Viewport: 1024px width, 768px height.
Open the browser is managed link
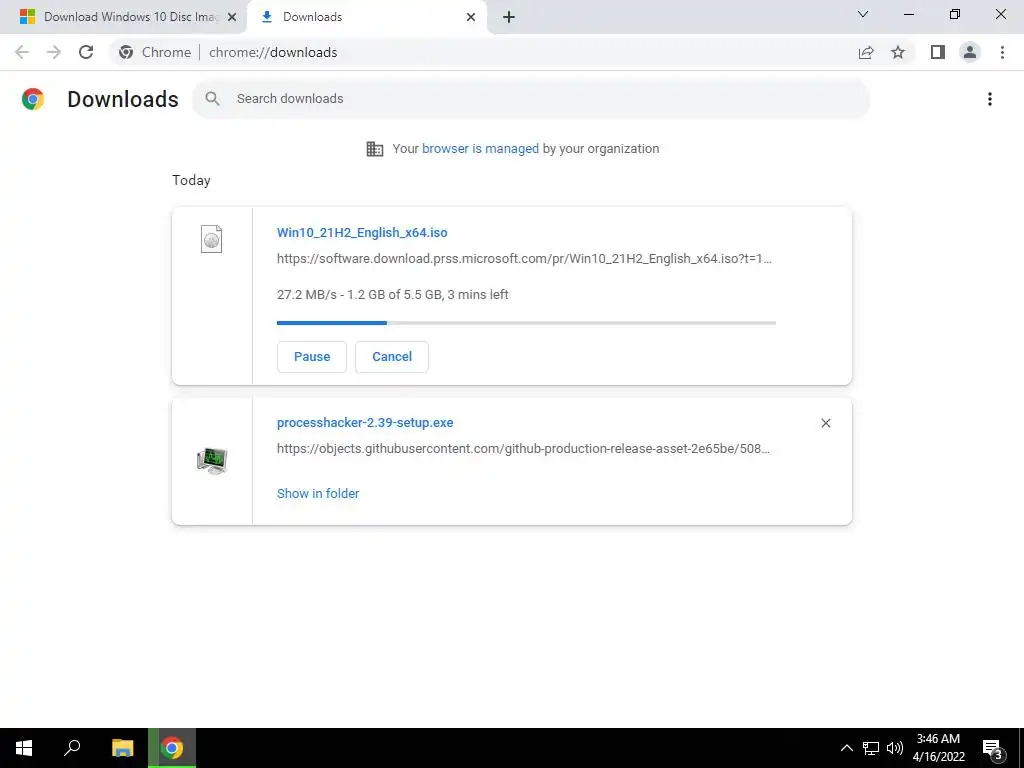(x=480, y=149)
